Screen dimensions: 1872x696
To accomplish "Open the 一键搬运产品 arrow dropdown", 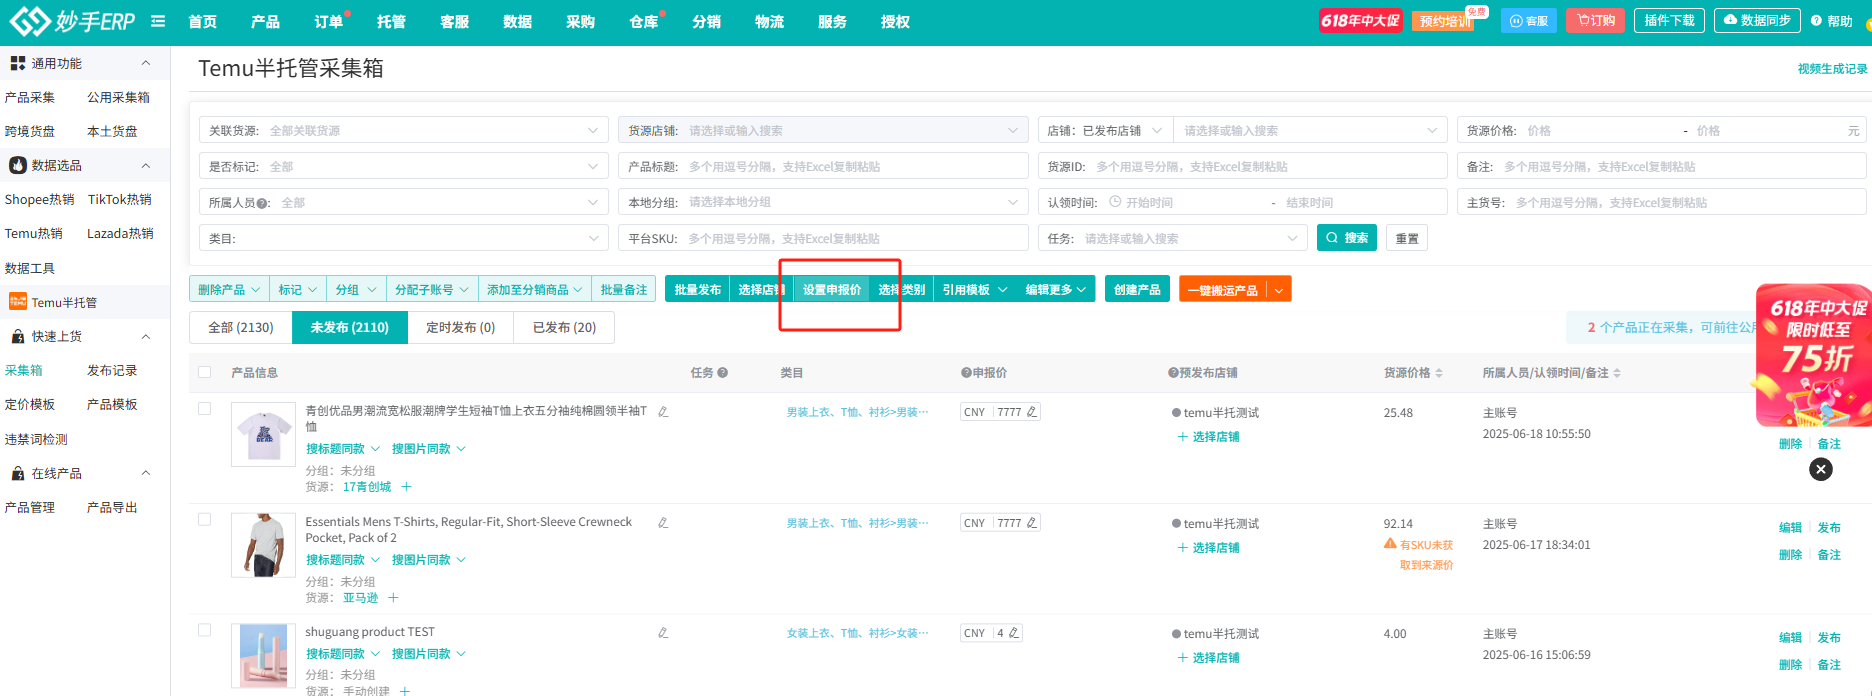I will click(1279, 290).
